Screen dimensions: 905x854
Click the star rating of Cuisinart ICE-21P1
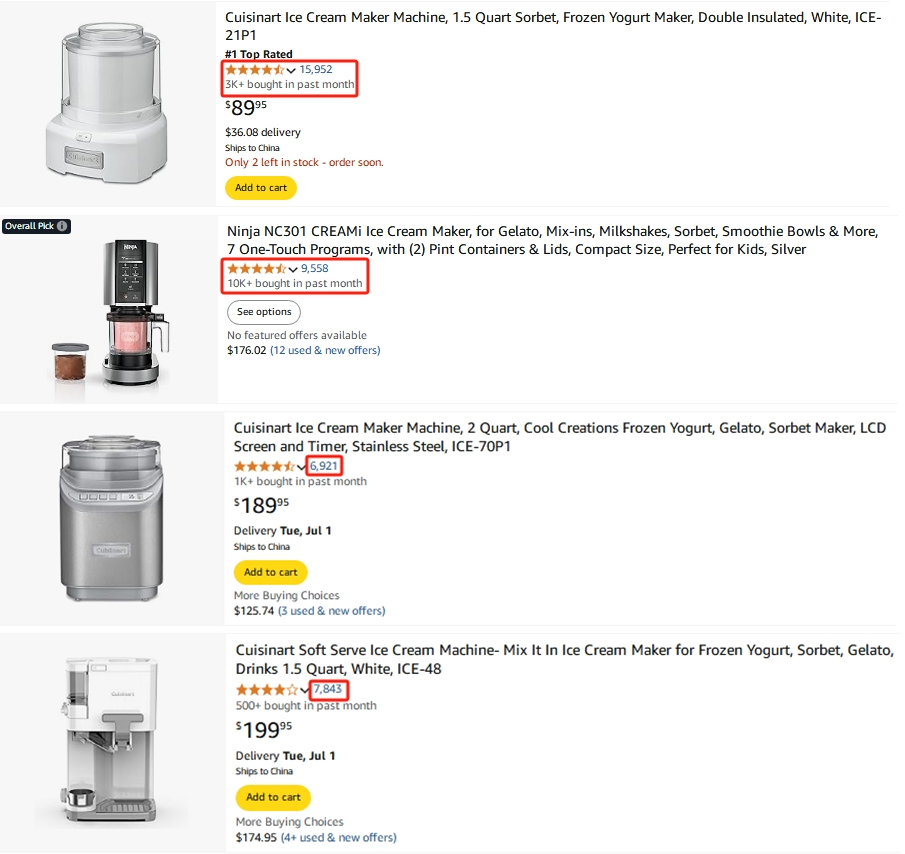pyautogui.click(x=255, y=70)
